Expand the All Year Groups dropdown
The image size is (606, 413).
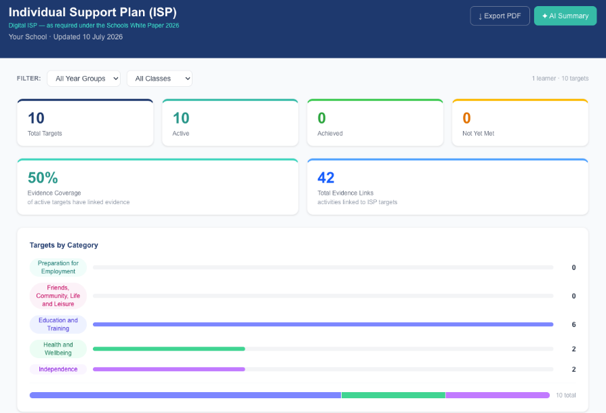coord(83,78)
